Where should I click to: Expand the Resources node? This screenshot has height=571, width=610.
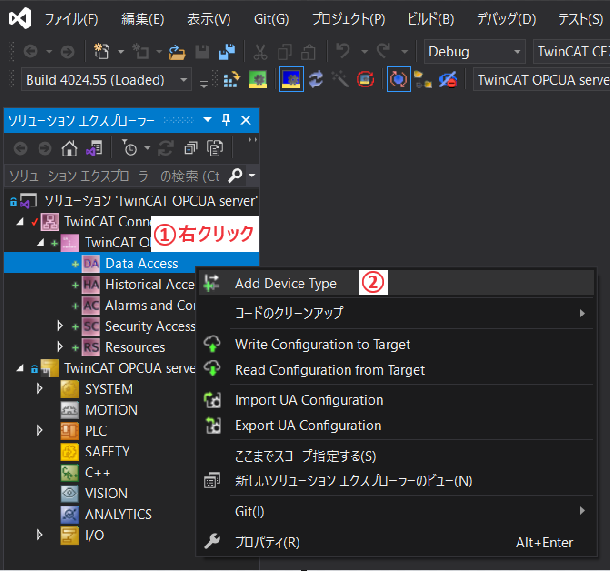[60, 347]
